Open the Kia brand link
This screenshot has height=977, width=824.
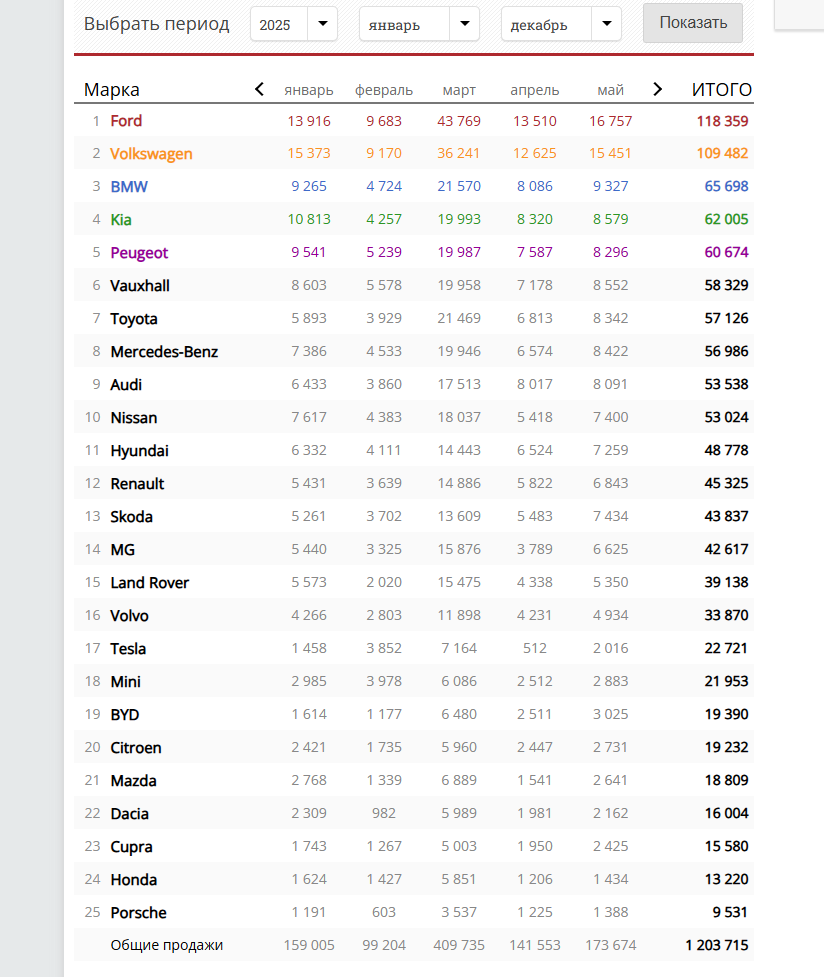coord(121,220)
